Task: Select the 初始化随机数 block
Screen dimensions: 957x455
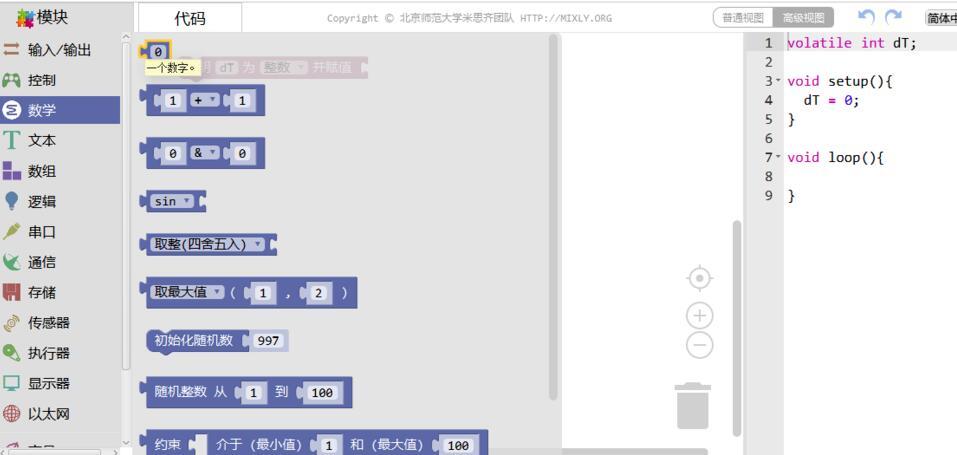Action: click(193, 341)
